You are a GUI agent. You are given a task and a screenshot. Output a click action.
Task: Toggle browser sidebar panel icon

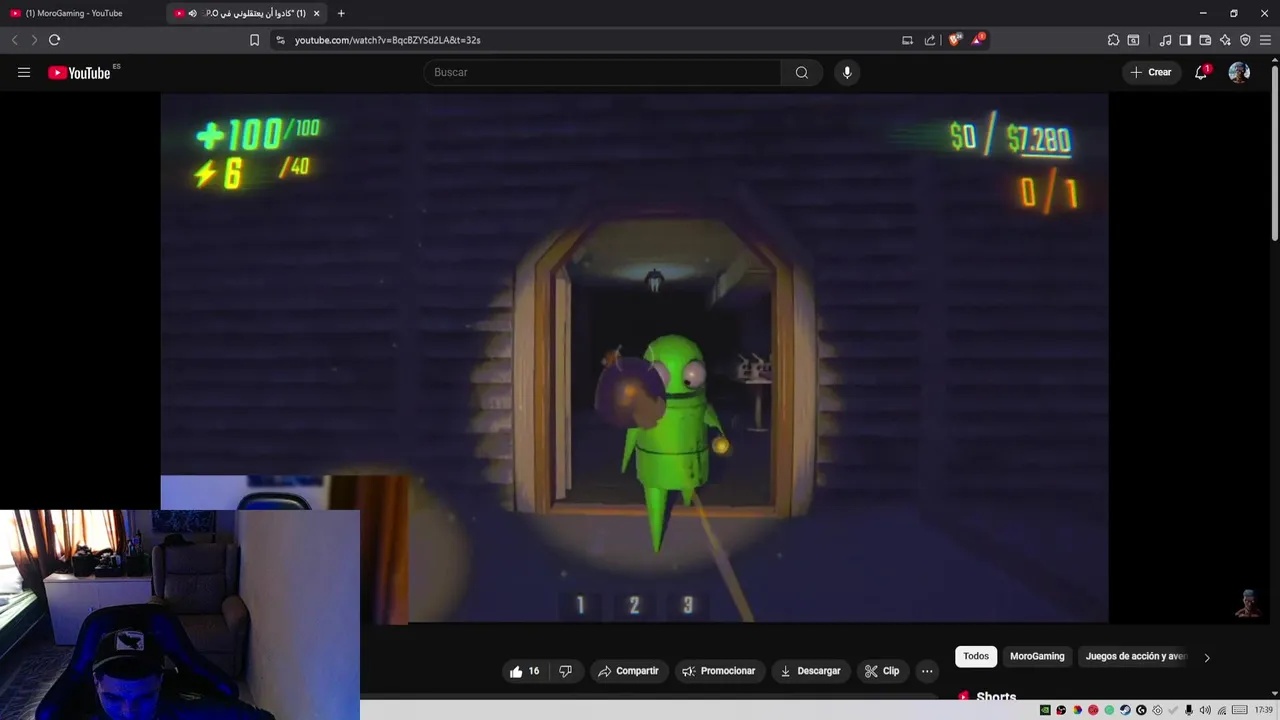pos(1185,40)
